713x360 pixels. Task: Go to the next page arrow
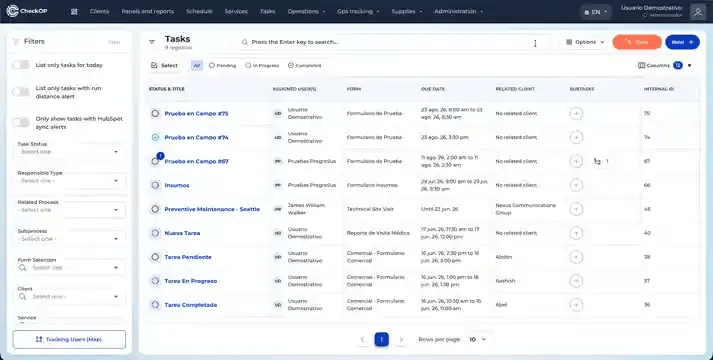401,340
